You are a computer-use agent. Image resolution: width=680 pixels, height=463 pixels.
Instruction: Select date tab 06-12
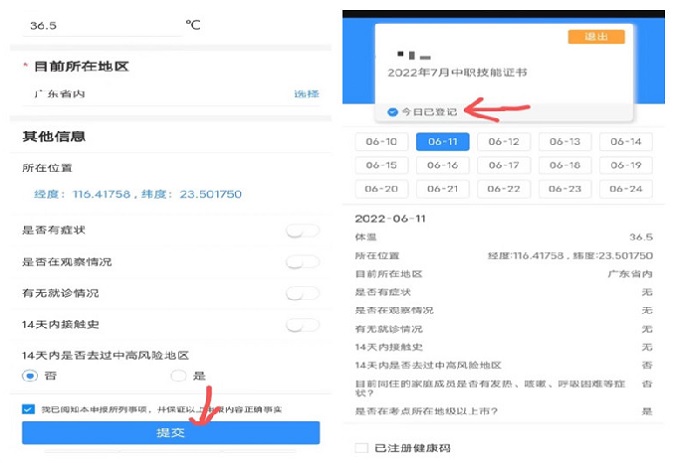click(x=503, y=142)
